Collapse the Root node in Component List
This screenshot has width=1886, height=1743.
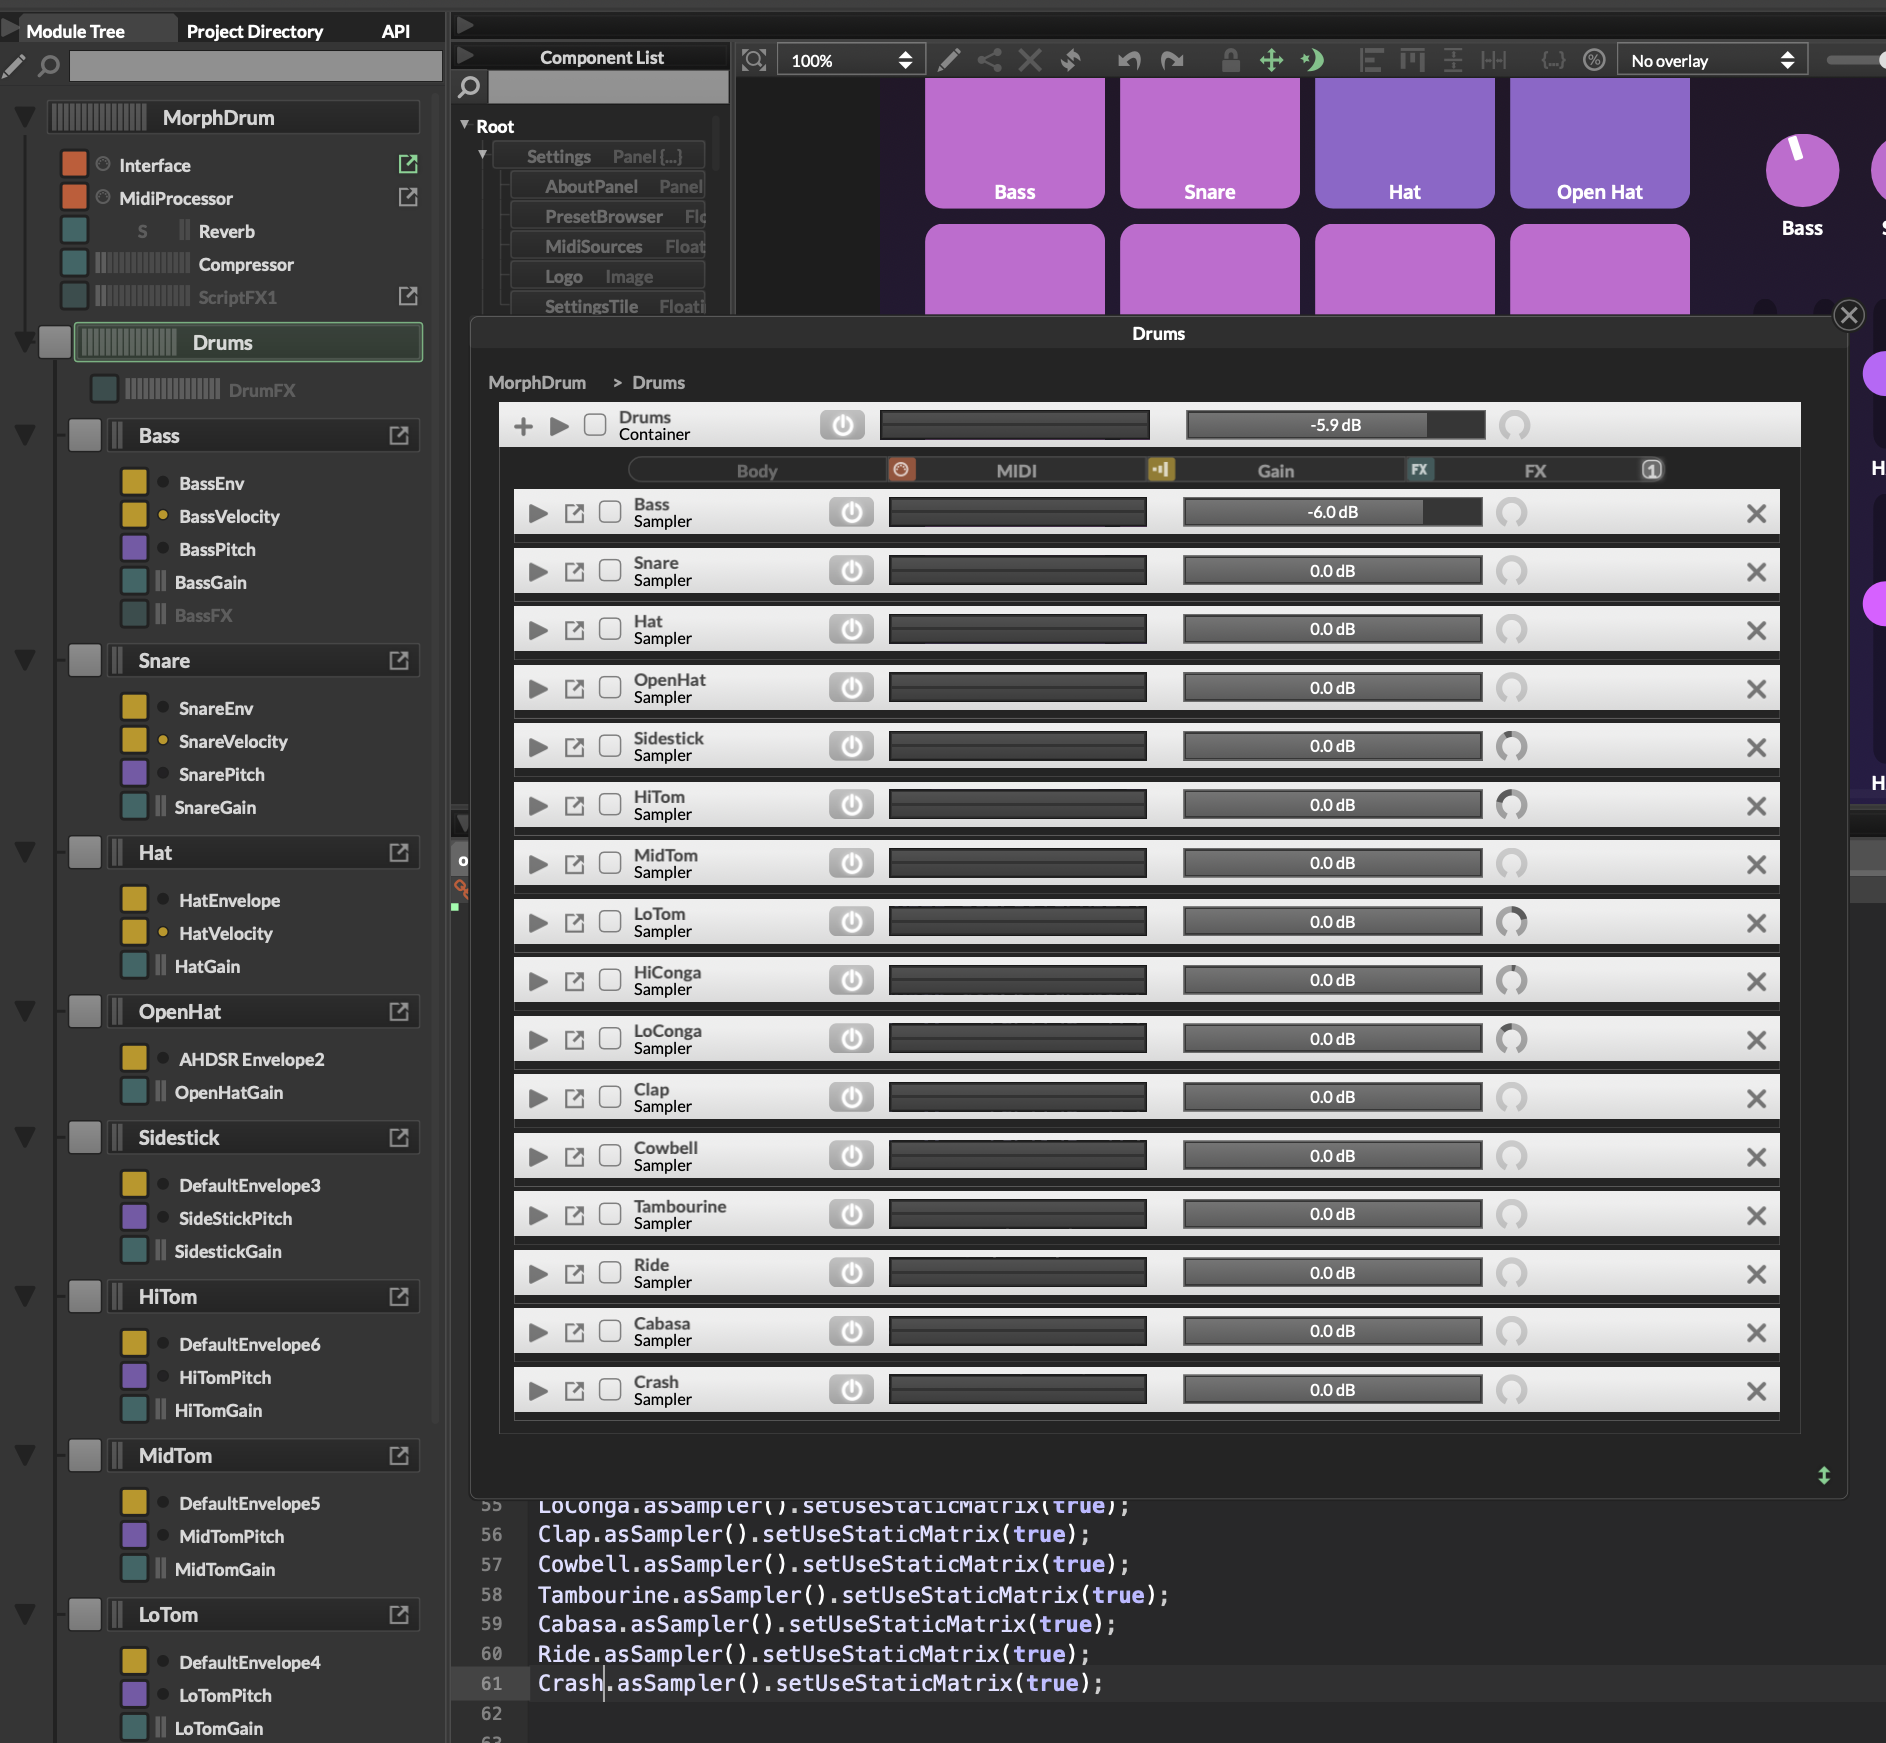pyautogui.click(x=463, y=126)
